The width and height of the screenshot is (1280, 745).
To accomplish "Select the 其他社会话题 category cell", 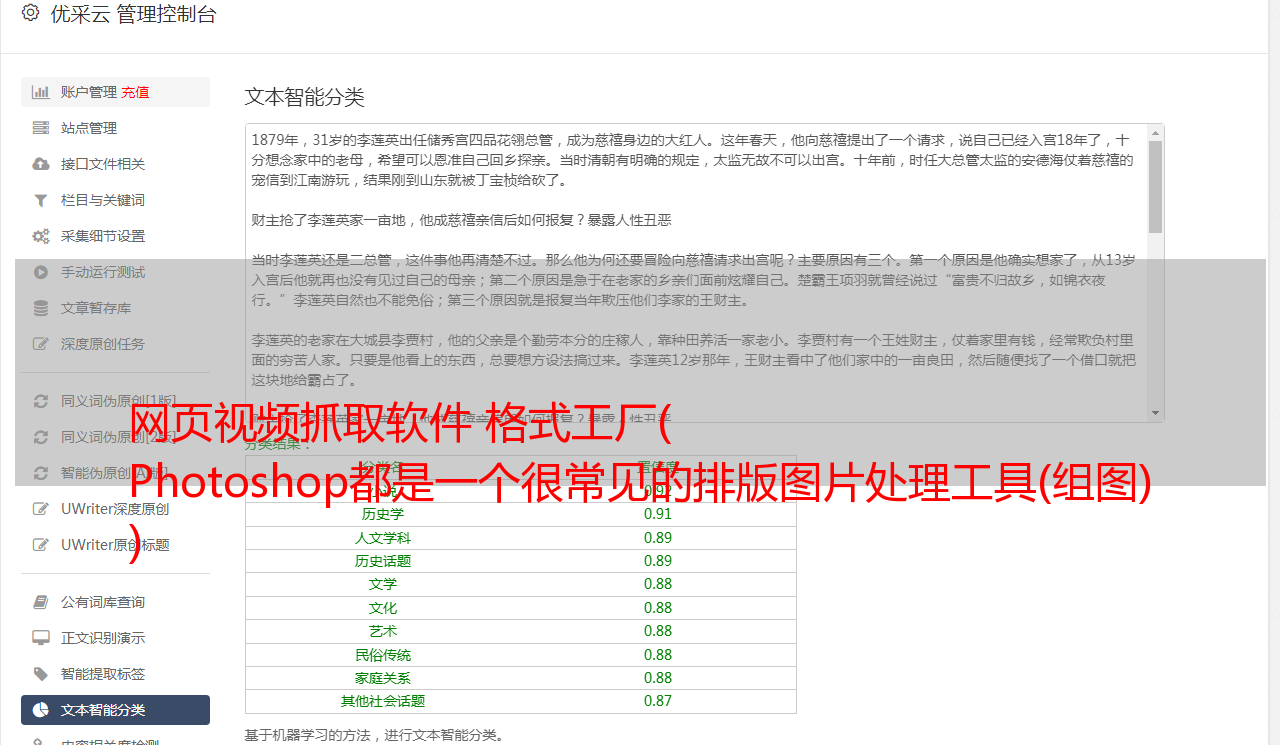I will tap(383, 701).
